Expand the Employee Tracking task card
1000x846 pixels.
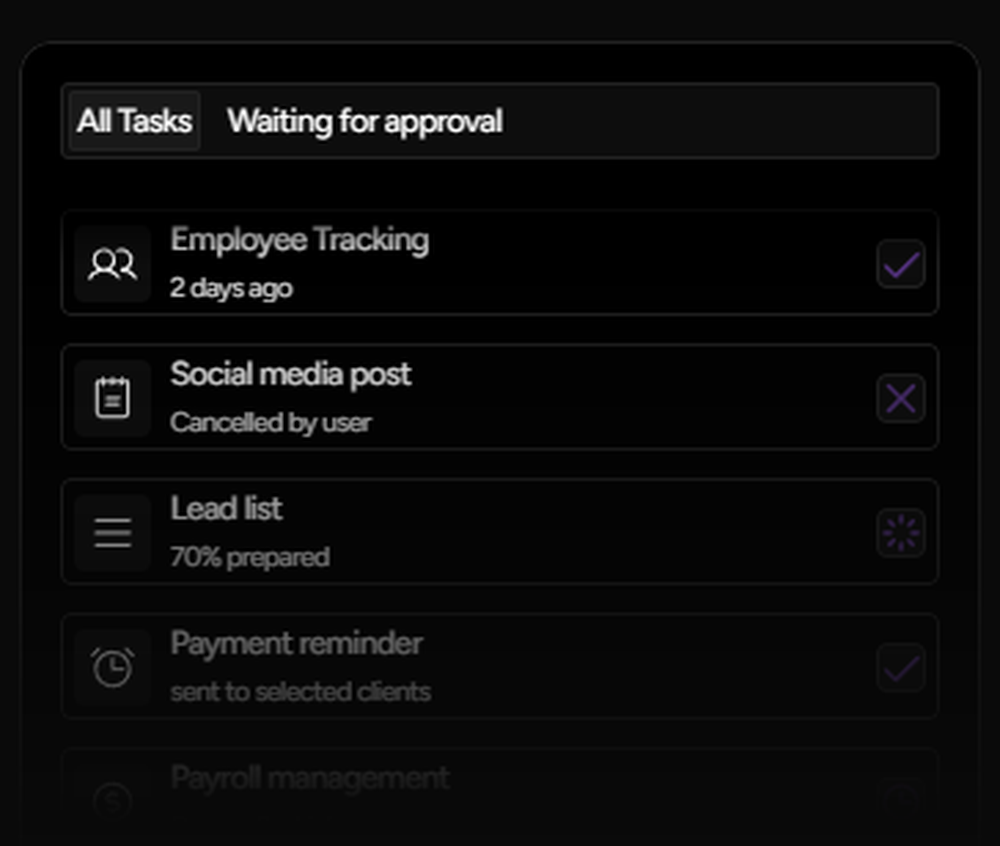tap(500, 263)
